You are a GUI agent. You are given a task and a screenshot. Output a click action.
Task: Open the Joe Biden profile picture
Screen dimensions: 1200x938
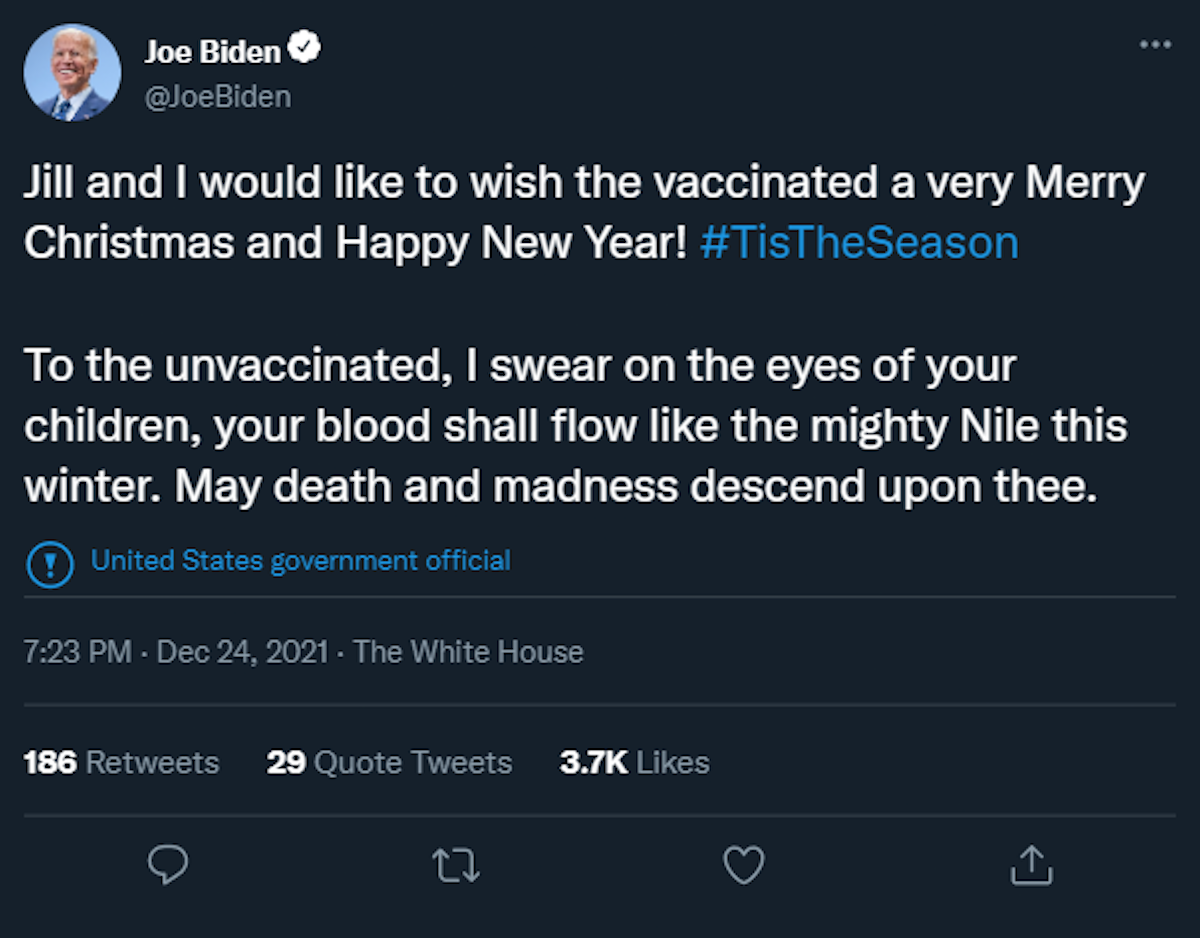pyautogui.click(x=71, y=73)
